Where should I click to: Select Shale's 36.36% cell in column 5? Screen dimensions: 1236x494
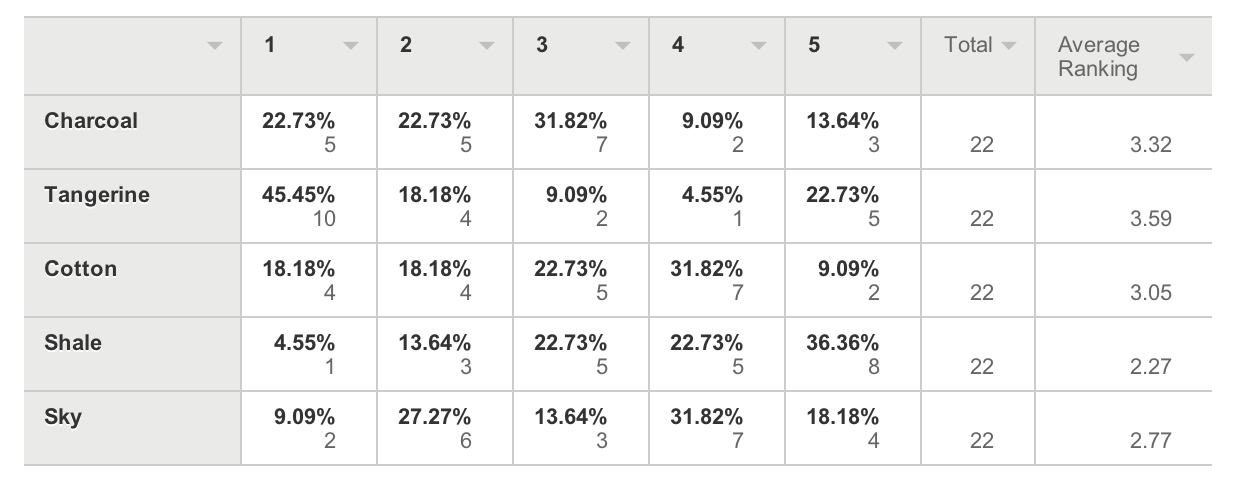pos(842,343)
